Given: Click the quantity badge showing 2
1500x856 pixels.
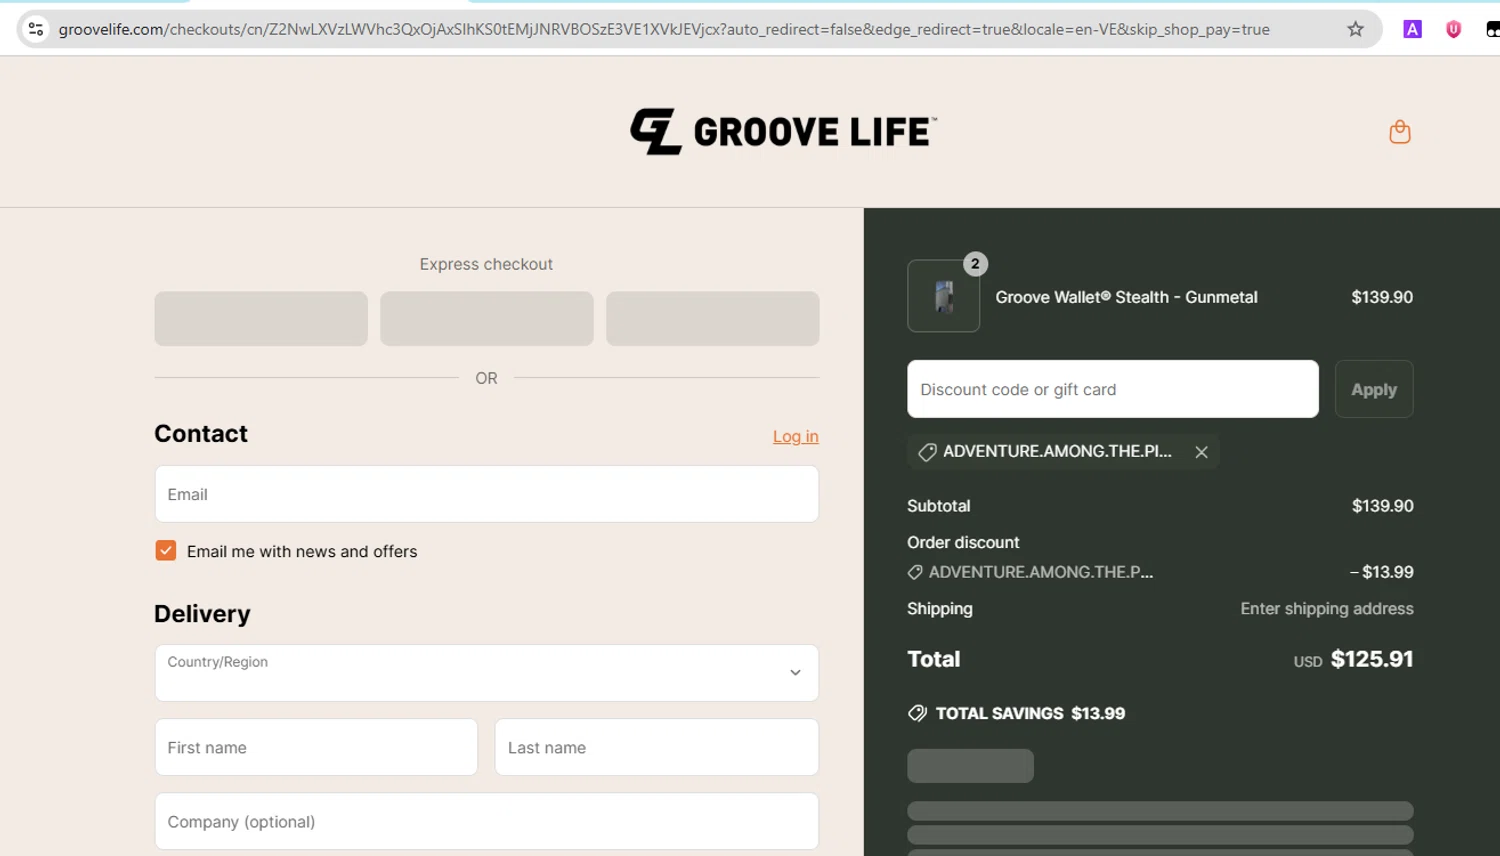Looking at the screenshot, I should (x=975, y=264).
